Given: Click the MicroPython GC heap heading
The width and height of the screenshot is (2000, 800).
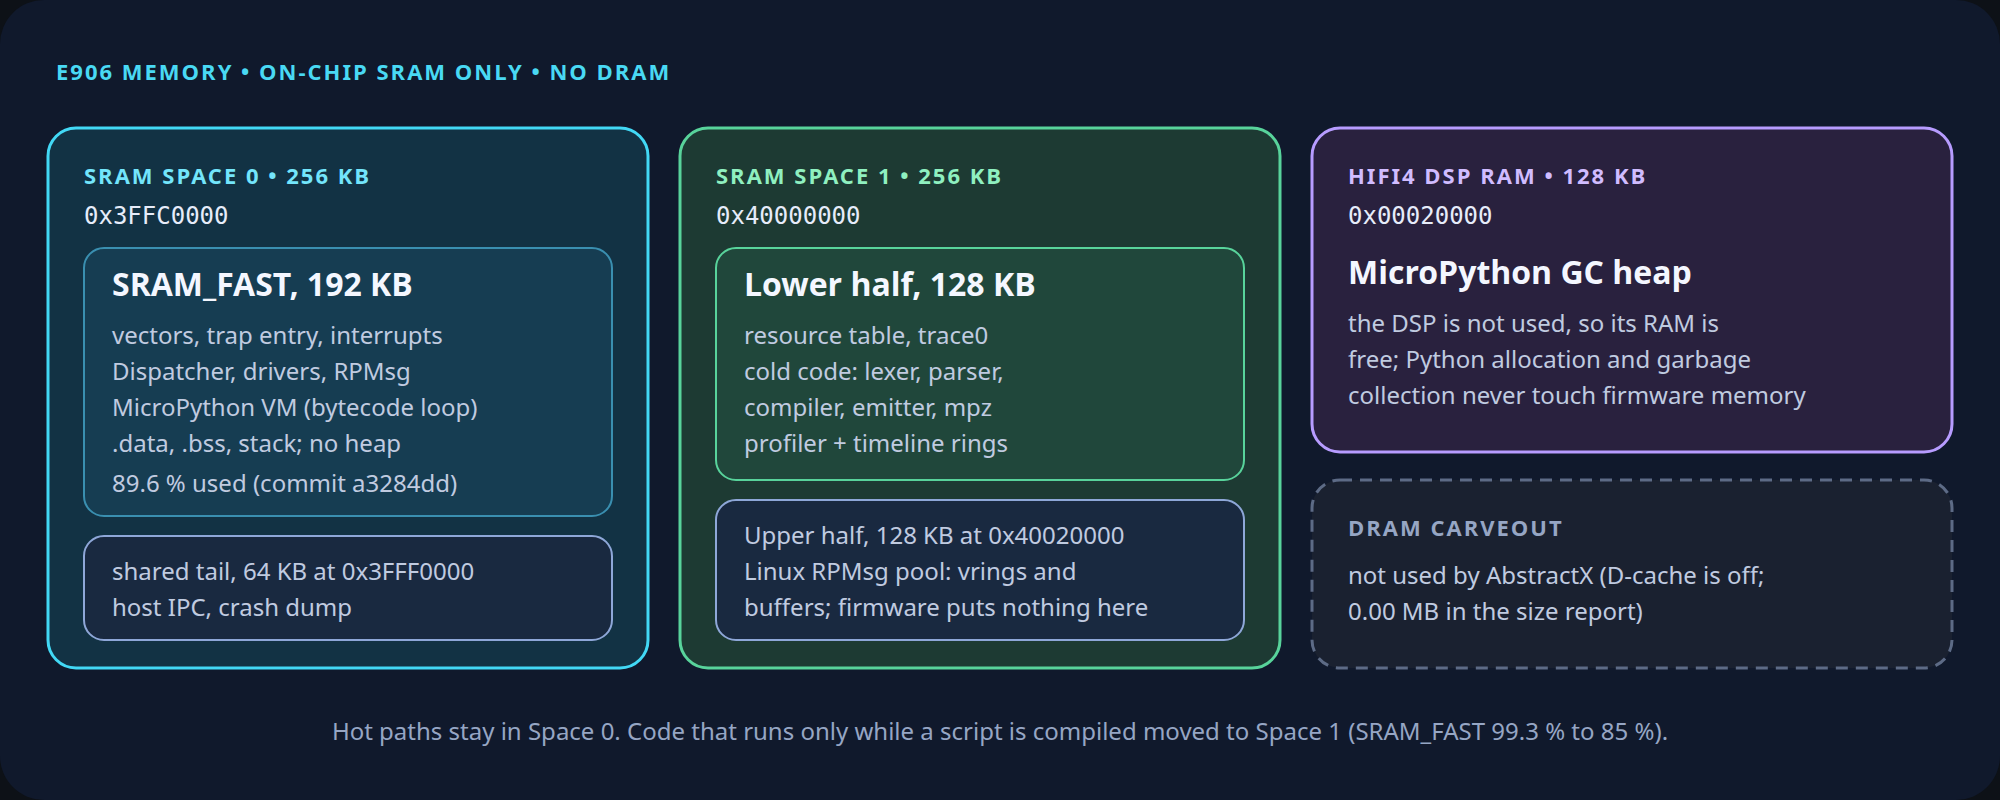Looking at the screenshot, I should tap(1520, 273).
